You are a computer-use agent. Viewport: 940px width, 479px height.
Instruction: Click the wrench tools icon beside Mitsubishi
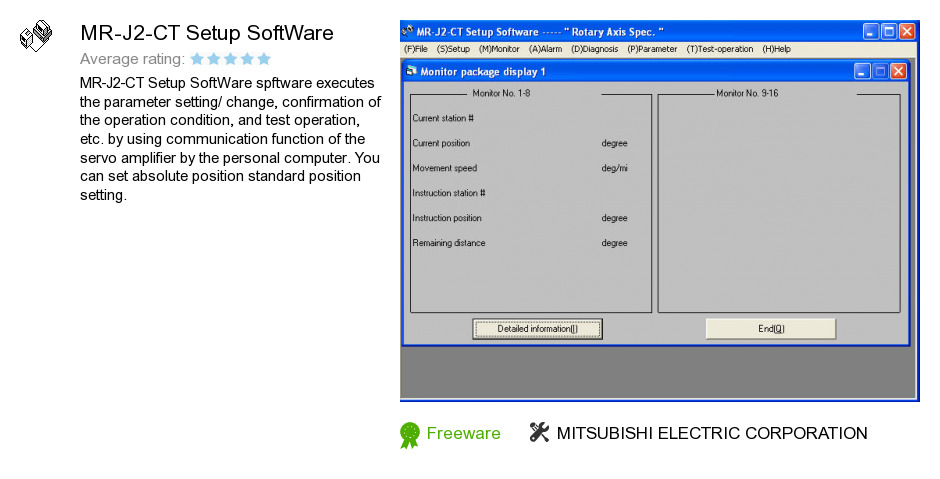(539, 432)
